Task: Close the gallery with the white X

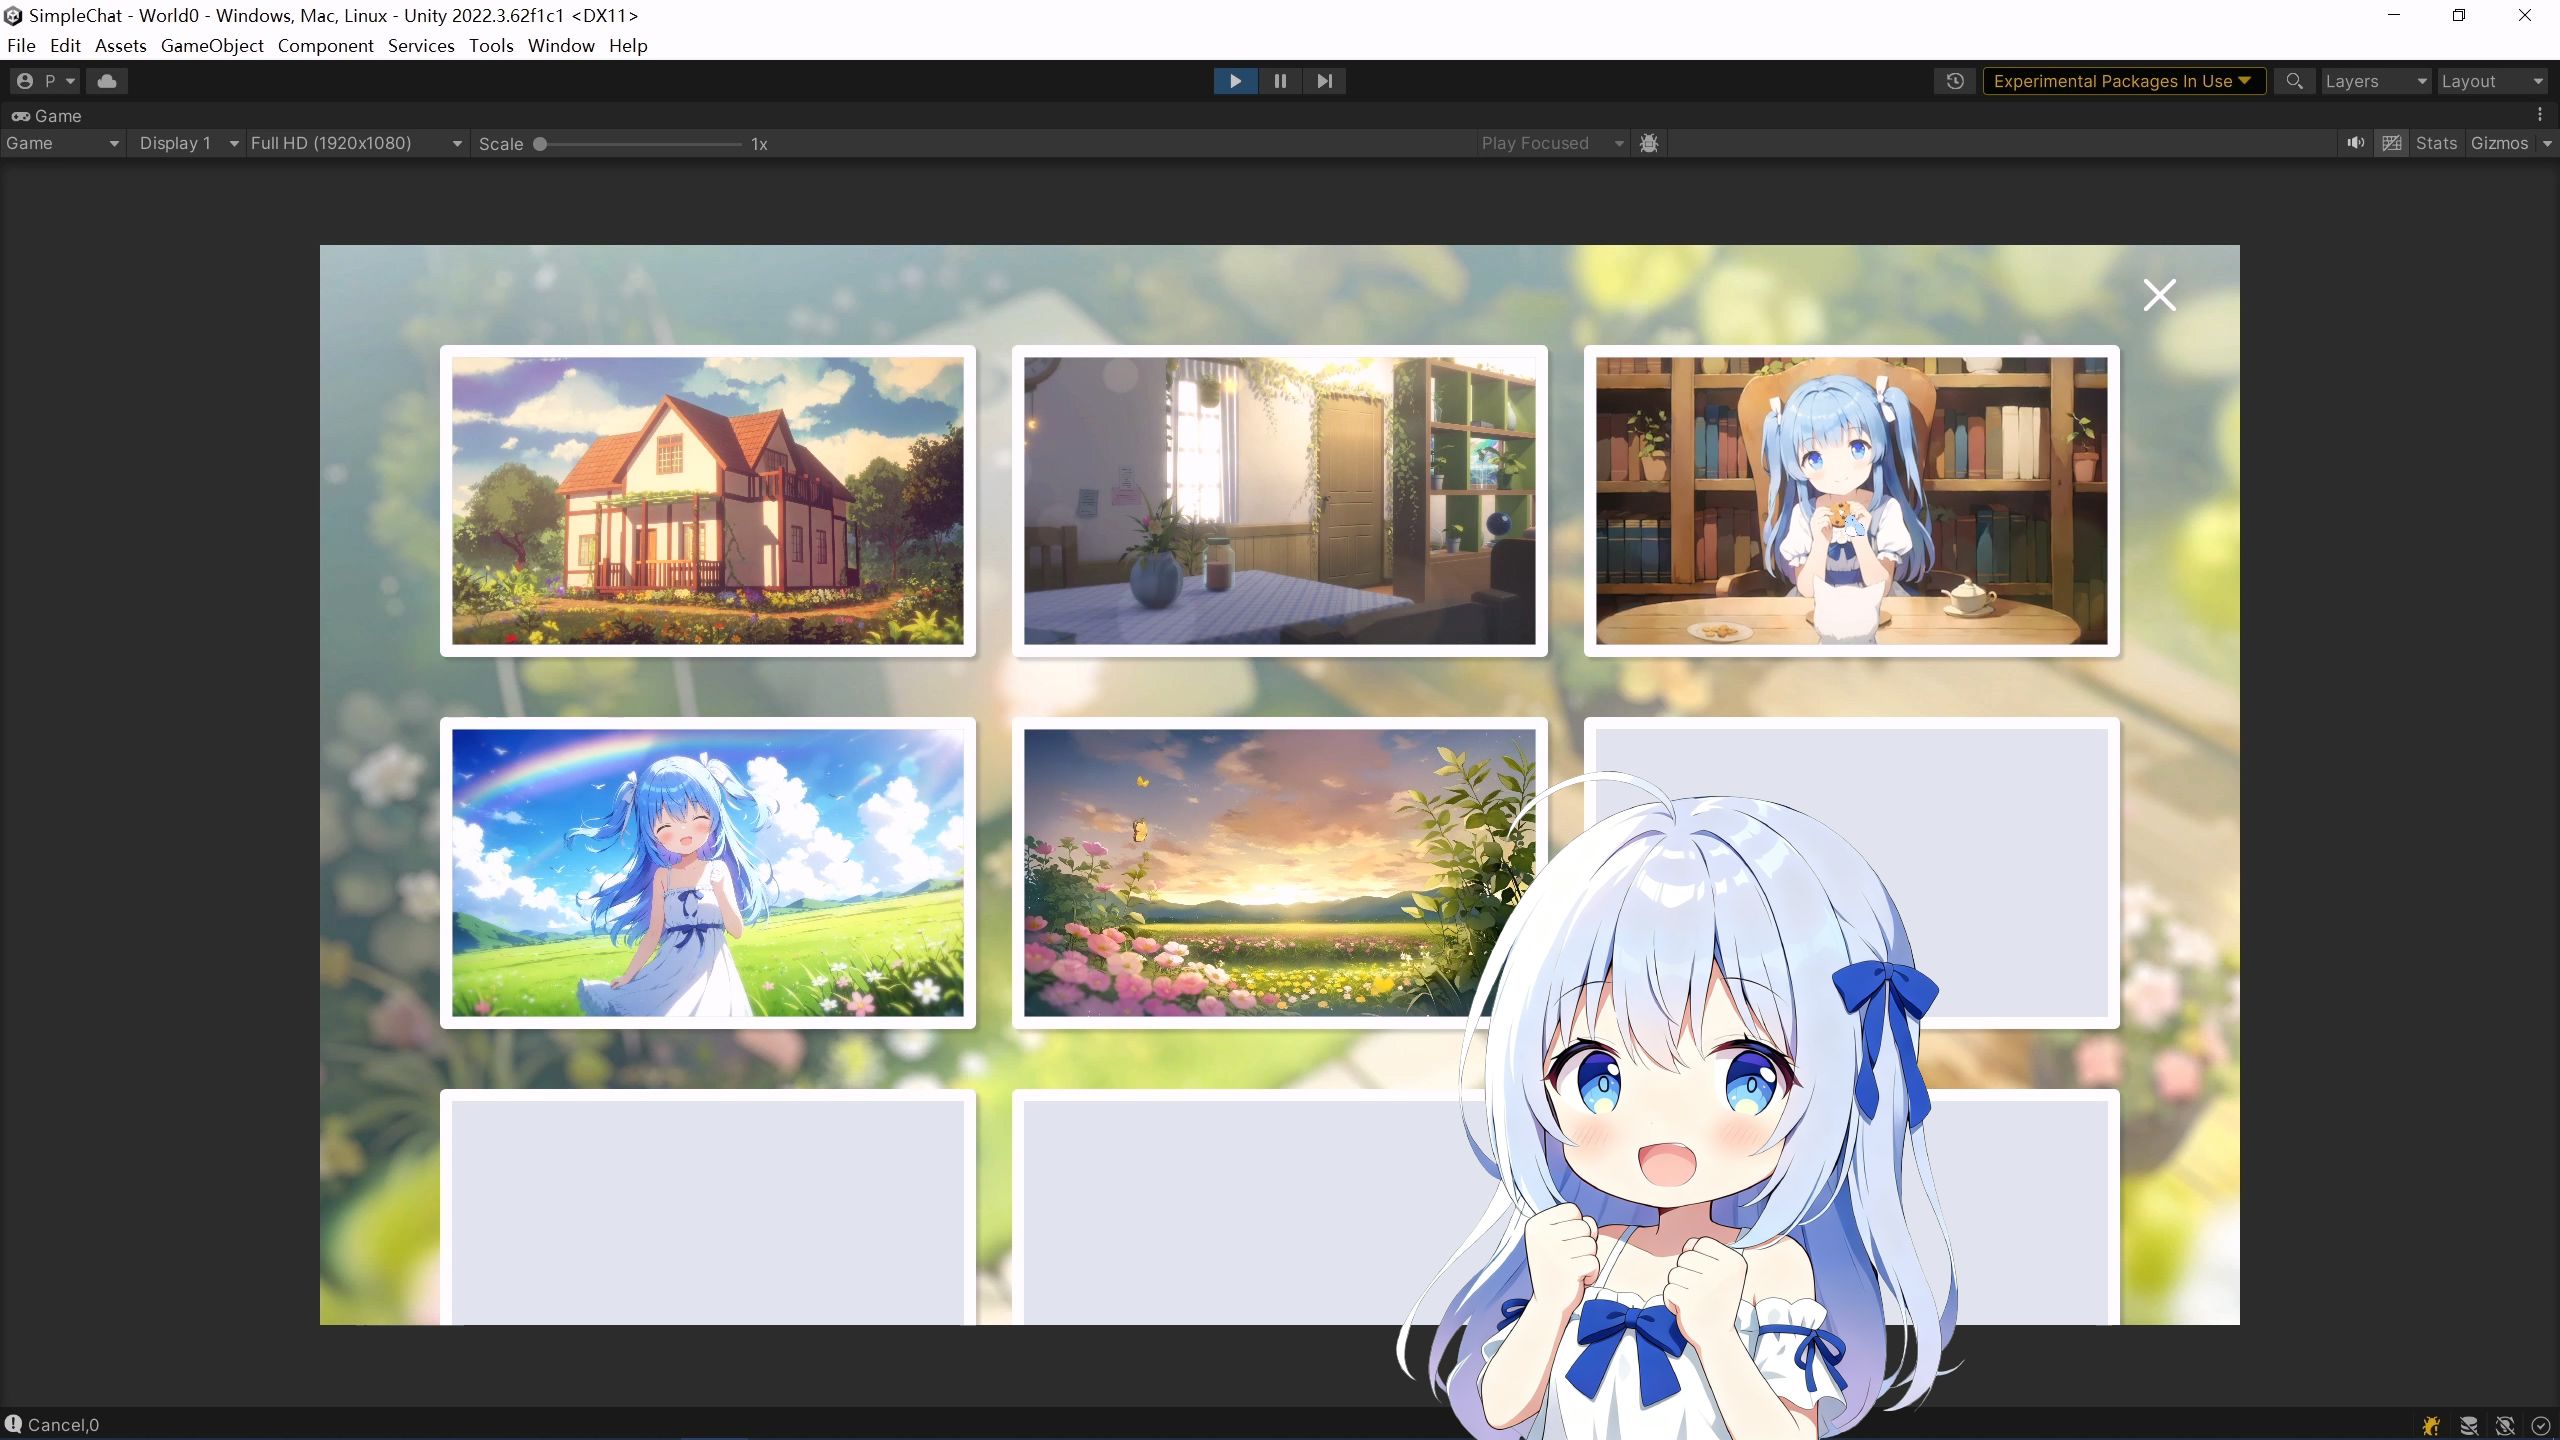Action: point(2159,295)
